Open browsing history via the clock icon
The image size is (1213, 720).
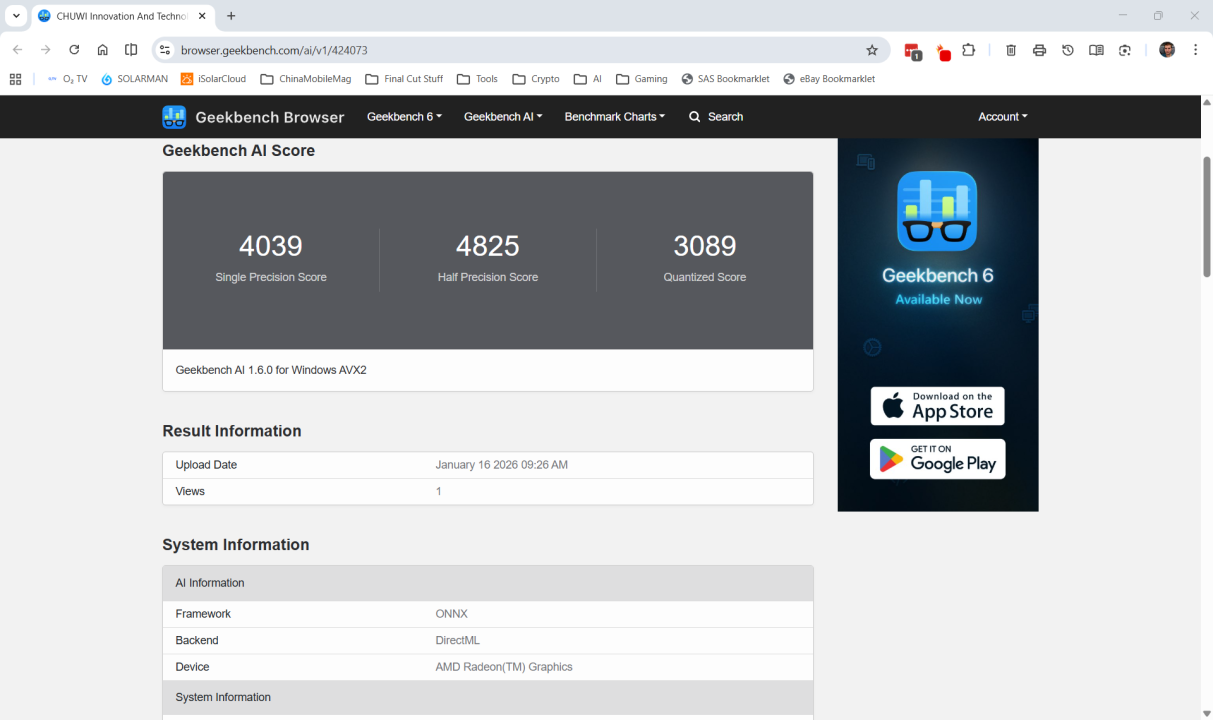click(x=1068, y=49)
